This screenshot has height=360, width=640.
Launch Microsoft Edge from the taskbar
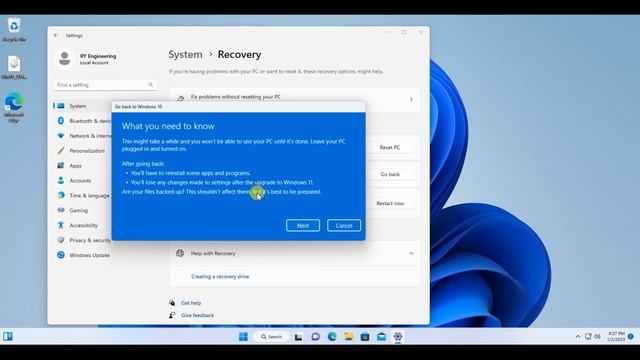332,337
